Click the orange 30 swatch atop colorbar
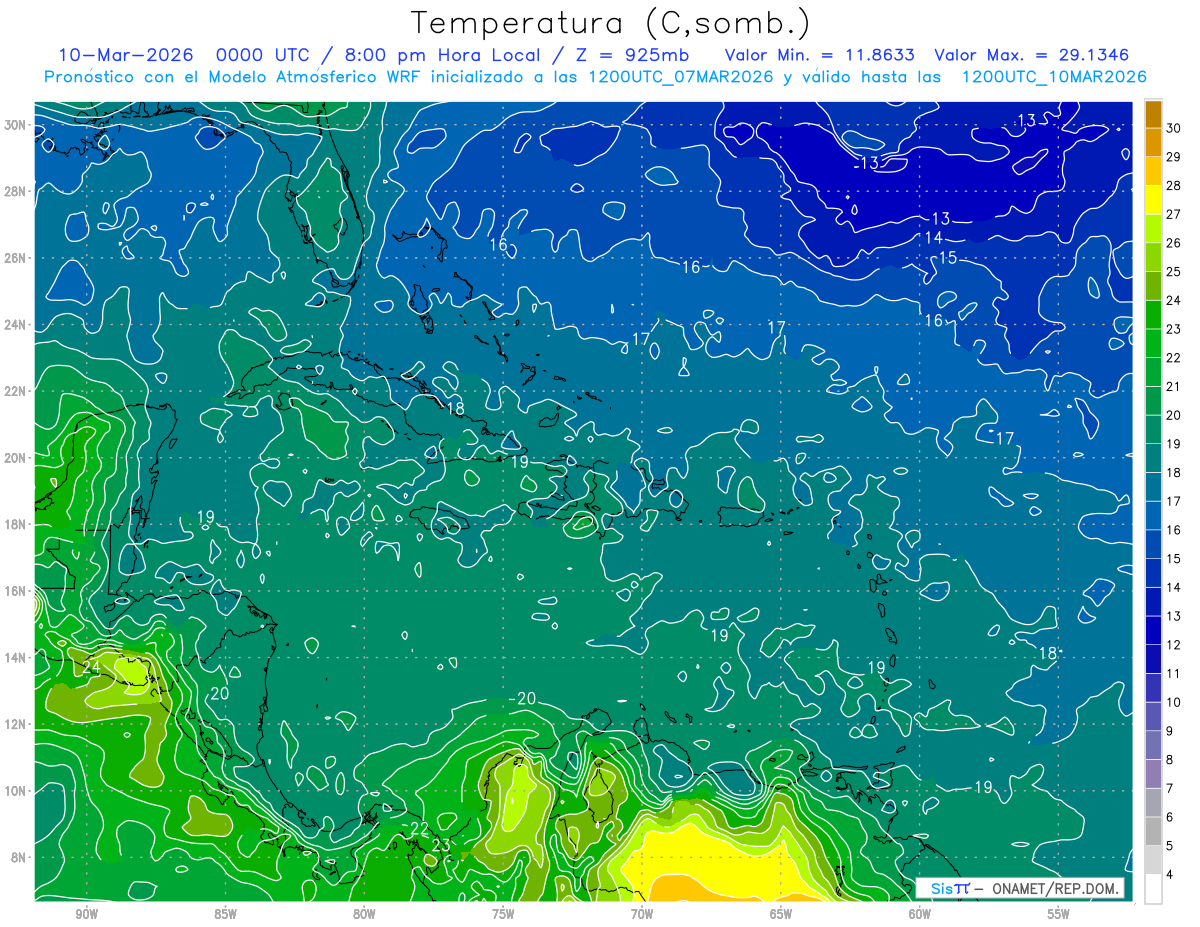1200x927 pixels. (x=1153, y=114)
